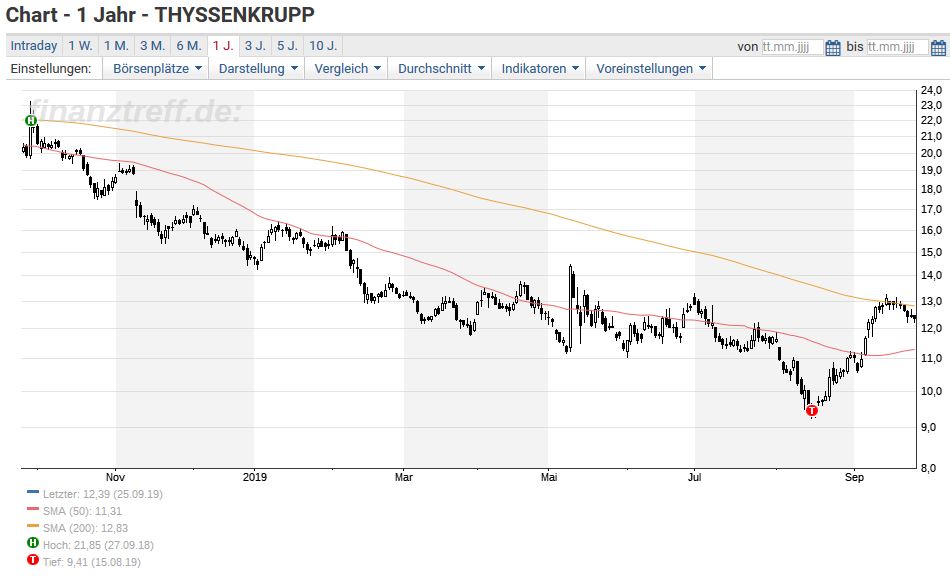Select the 3 M. time range tab
This screenshot has height=579, width=950.
(x=153, y=46)
